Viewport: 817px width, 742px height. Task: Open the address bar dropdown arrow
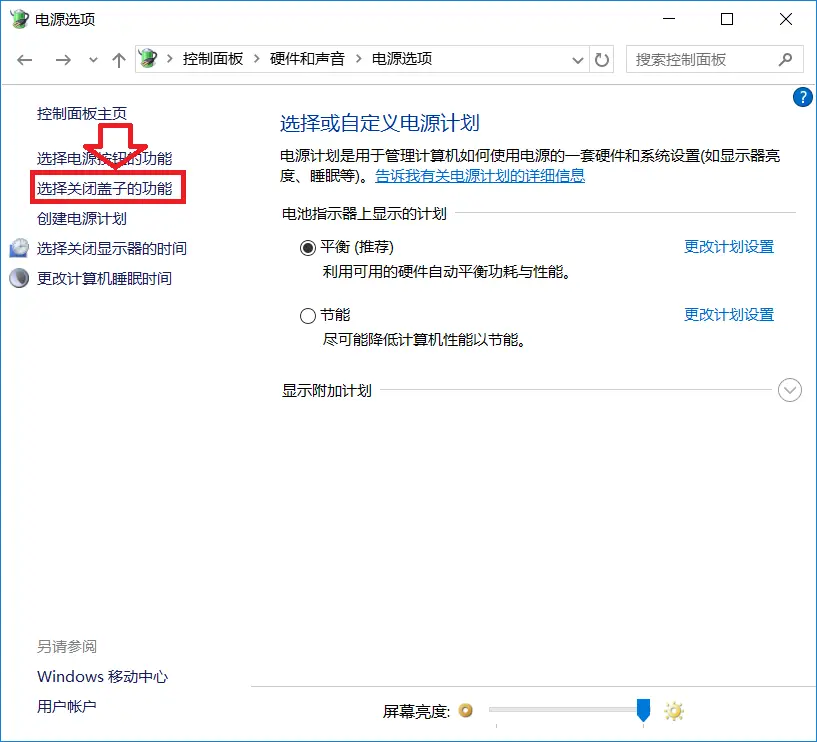tap(577, 60)
